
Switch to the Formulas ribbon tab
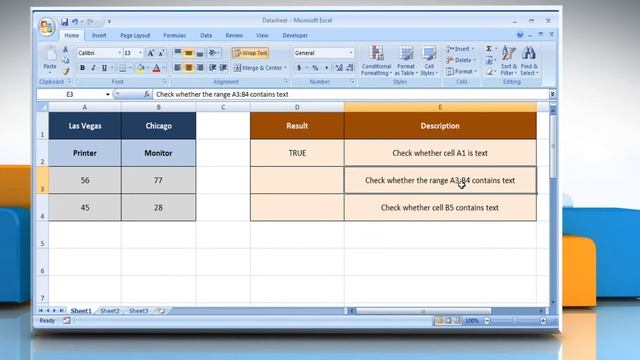[x=175, y=36]
